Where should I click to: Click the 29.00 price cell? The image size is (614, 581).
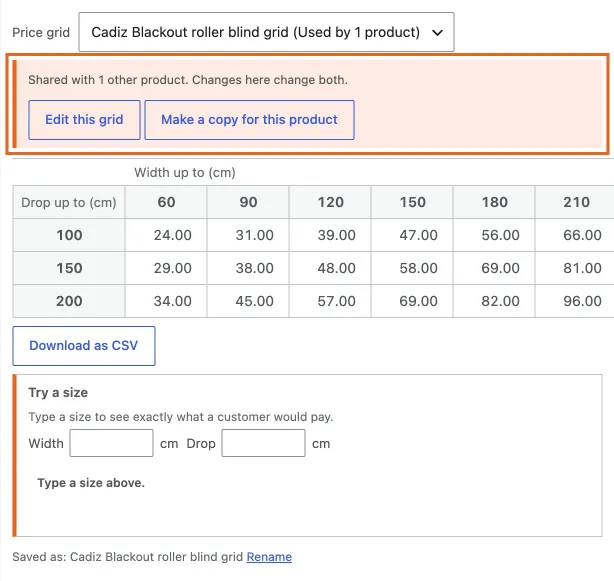(166, 268)
